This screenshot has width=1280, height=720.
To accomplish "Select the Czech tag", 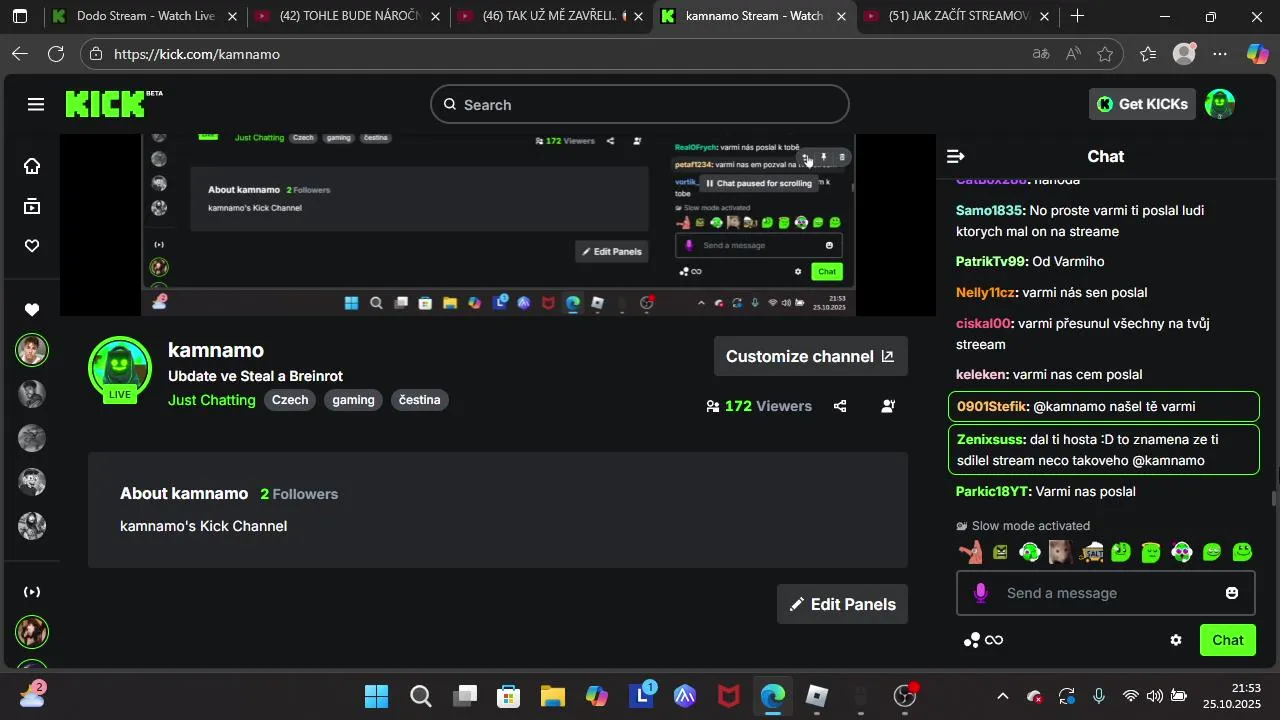I will (290, 400).
